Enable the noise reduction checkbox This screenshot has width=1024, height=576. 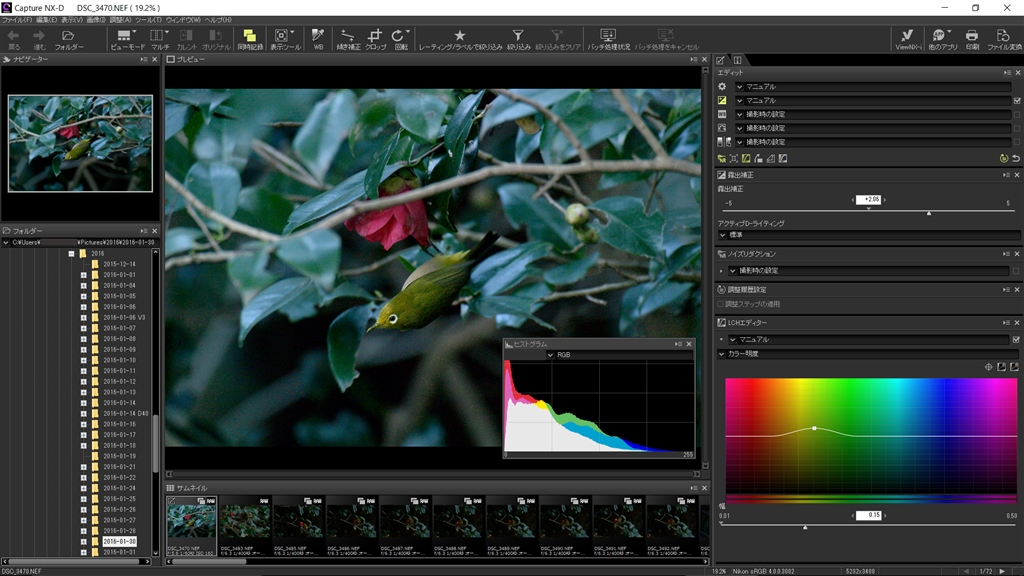pyautogui.click(x=1016, y=270)
